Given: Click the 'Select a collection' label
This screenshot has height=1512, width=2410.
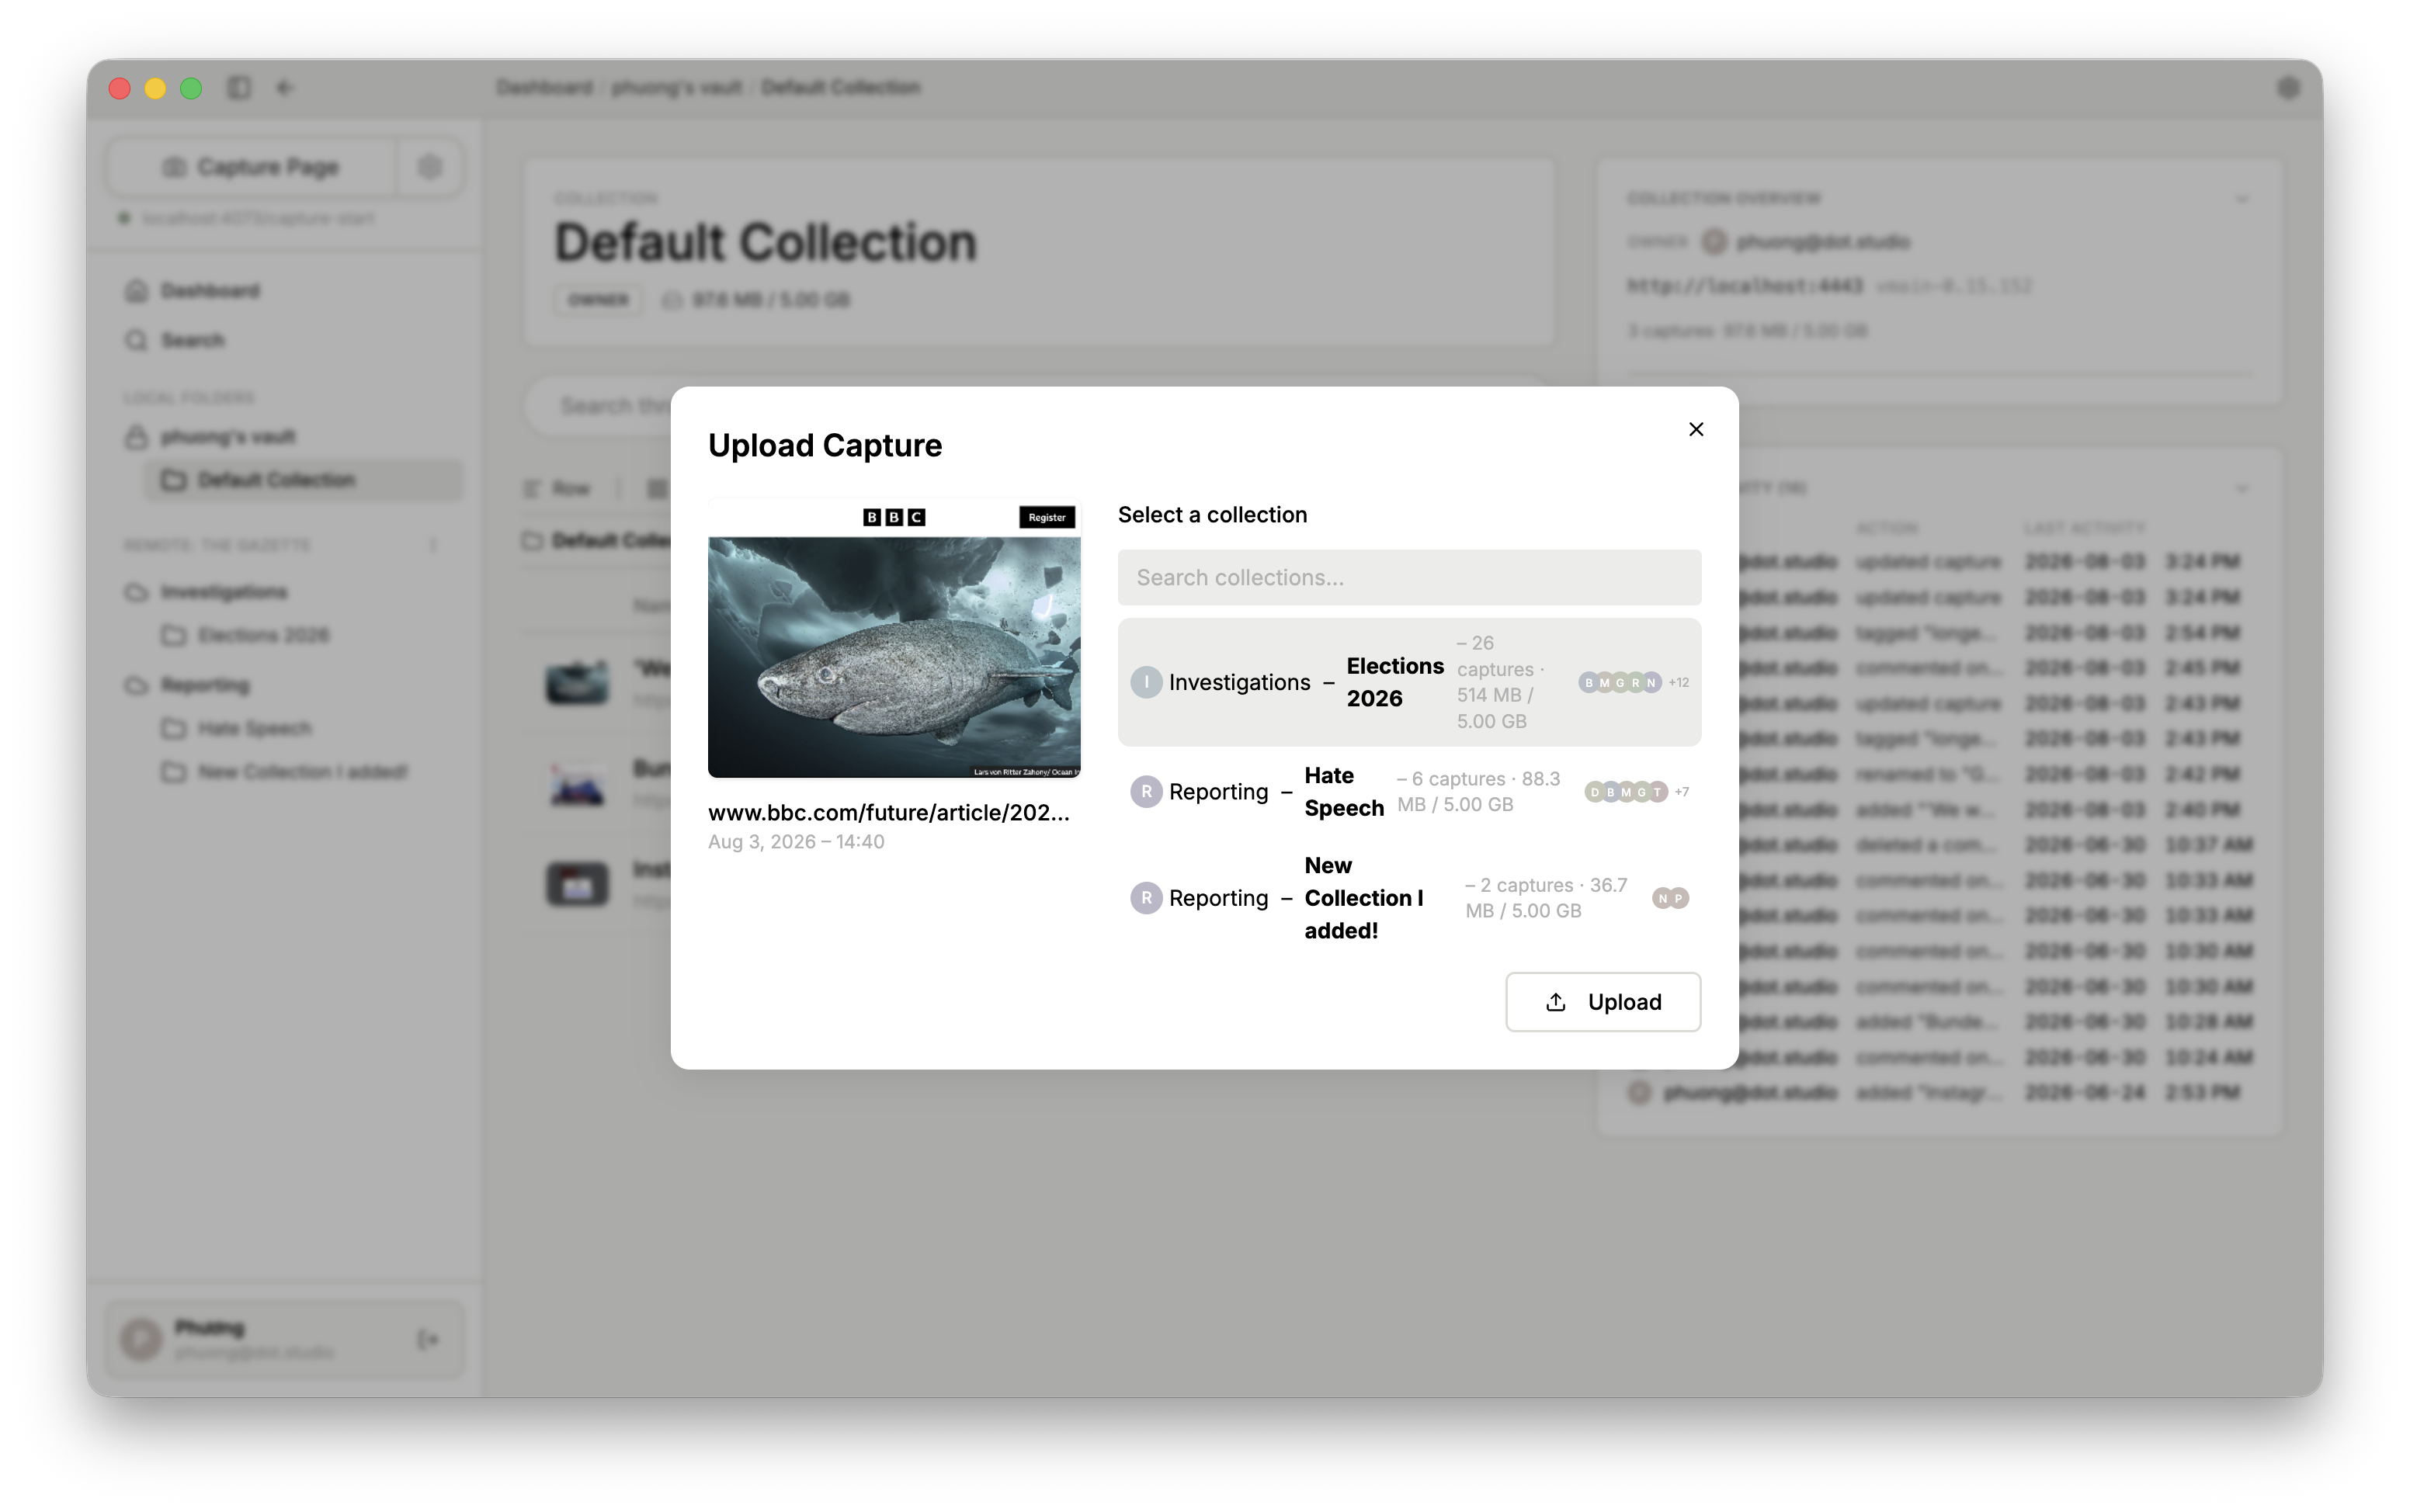Looking at the screenshot, I should (x=1212, y=514).
